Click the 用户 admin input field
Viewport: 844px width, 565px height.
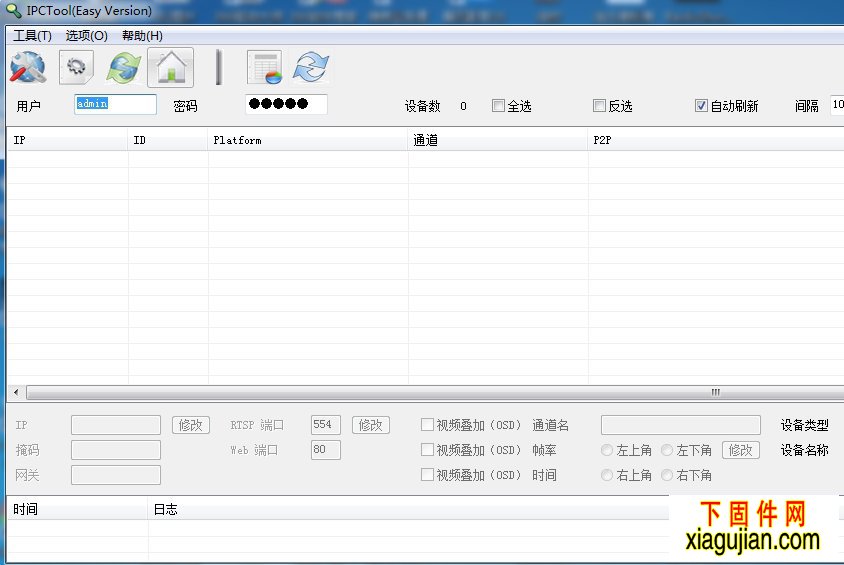pos(115,104)
